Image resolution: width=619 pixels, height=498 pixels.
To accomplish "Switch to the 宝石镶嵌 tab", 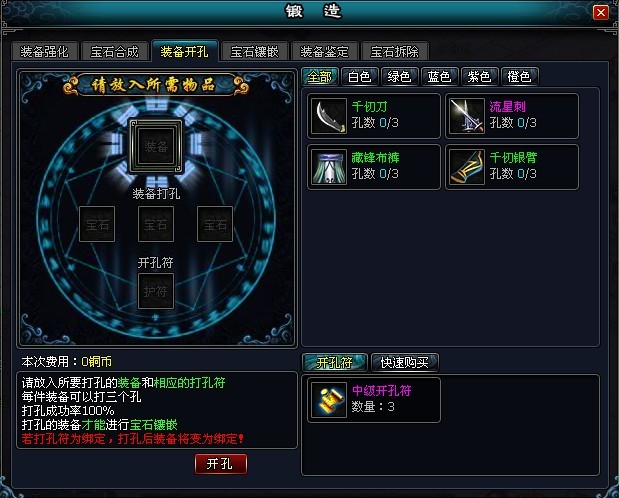I will [255, 51].
